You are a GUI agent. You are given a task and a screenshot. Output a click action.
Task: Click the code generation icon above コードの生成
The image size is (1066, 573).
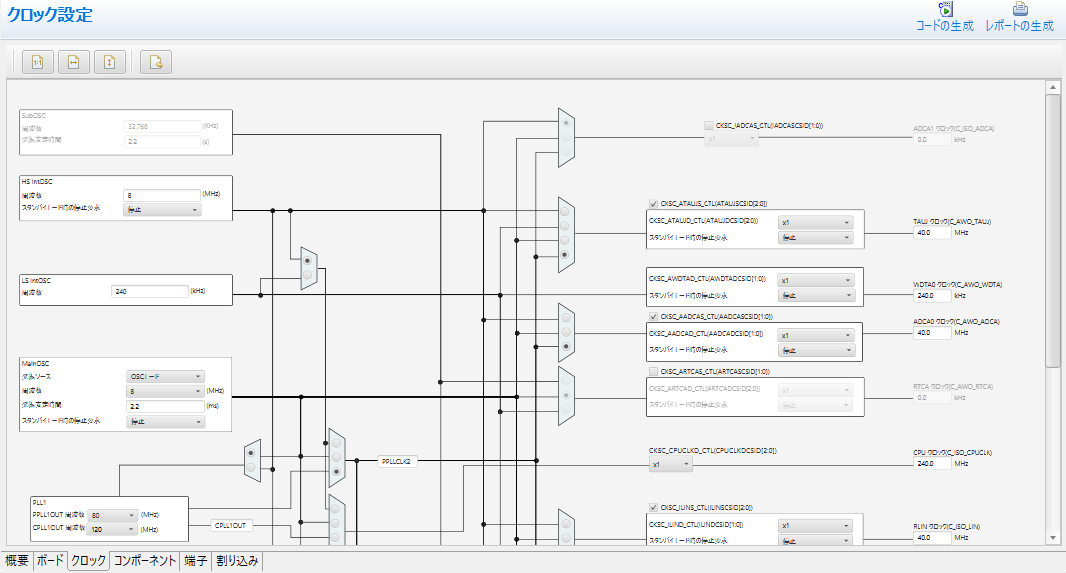945,9
